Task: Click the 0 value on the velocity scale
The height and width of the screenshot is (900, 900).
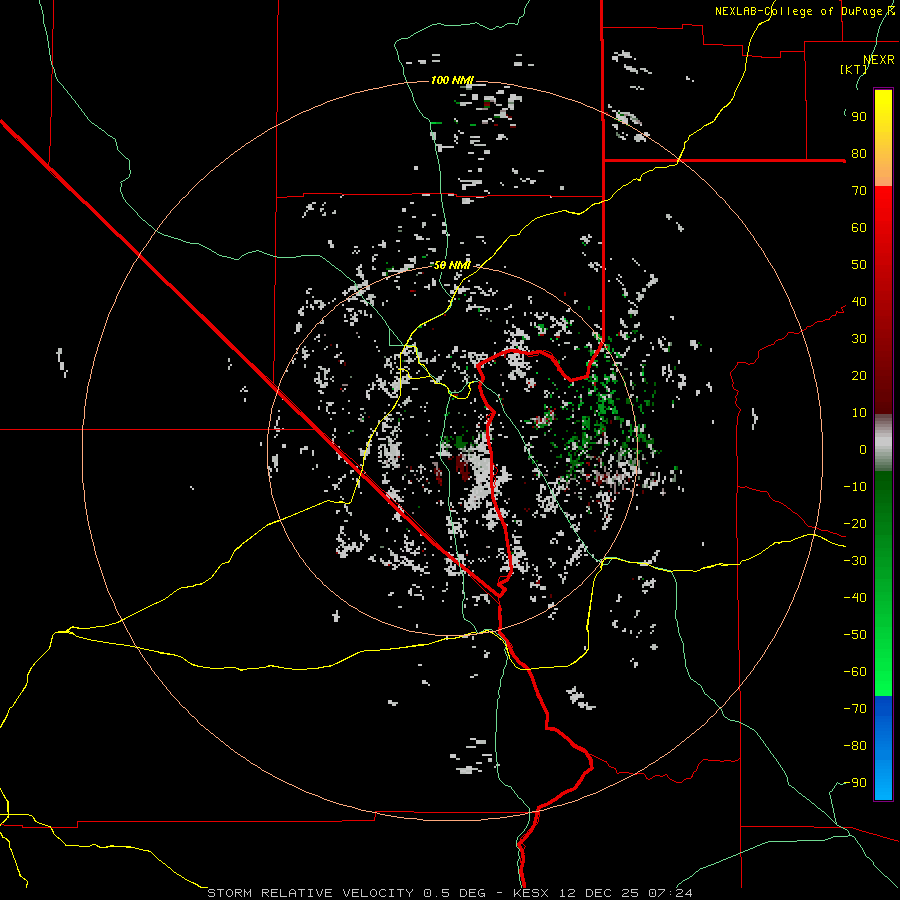Action: 863,450
